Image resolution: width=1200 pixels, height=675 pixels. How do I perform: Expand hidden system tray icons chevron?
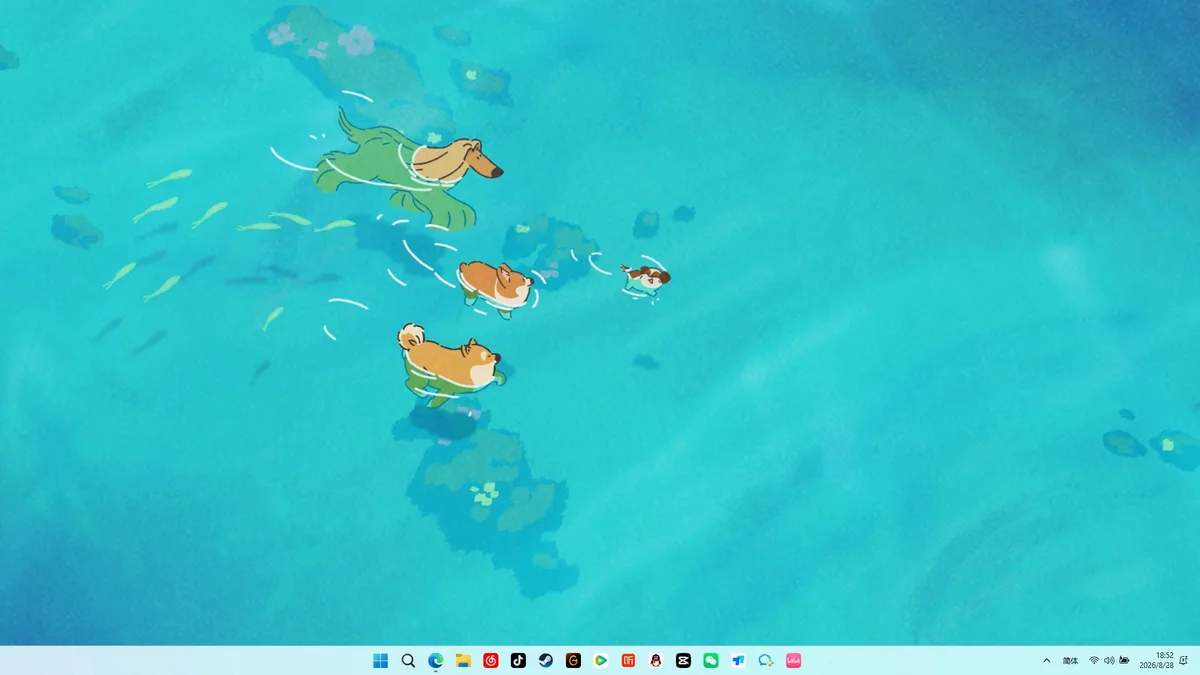pos(1047,660)
